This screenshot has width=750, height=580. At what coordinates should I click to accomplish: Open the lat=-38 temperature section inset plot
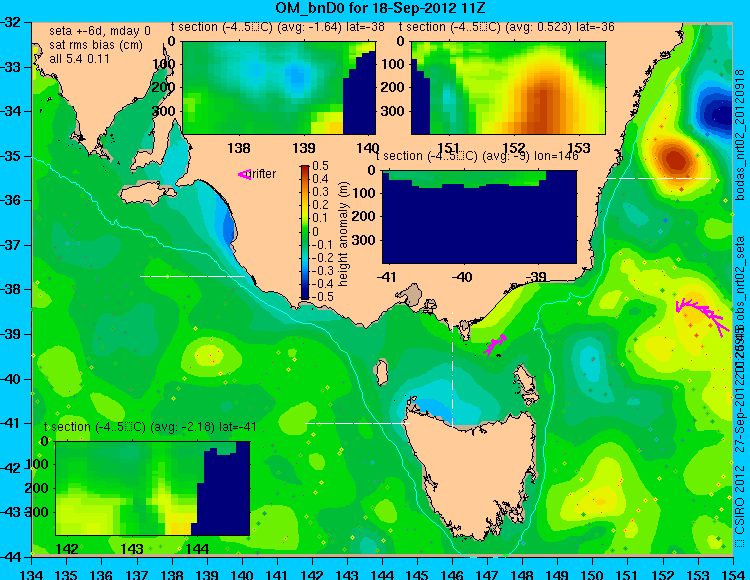coord(279,88)
